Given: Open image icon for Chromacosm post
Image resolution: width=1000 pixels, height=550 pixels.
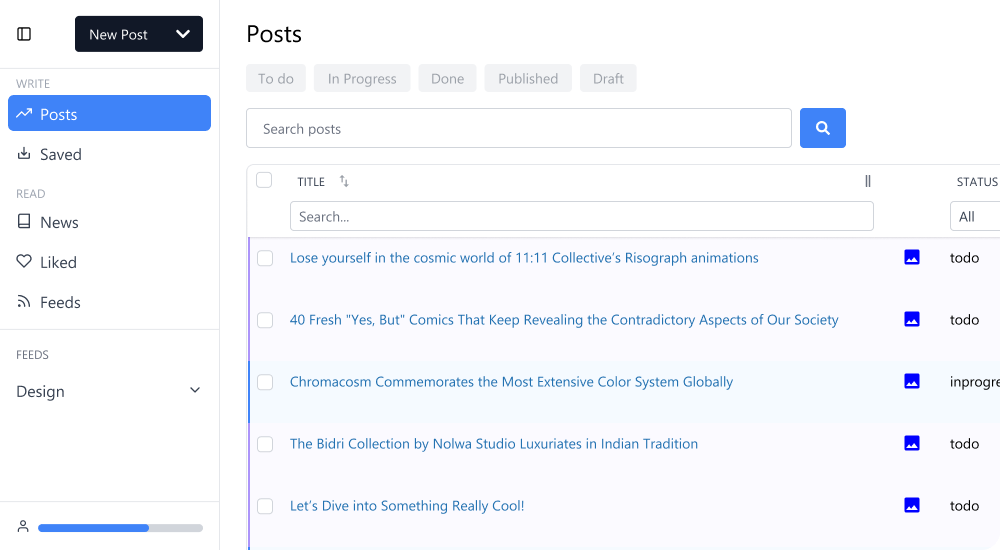Looking at the screenshot, I should (x=911, y=381).
